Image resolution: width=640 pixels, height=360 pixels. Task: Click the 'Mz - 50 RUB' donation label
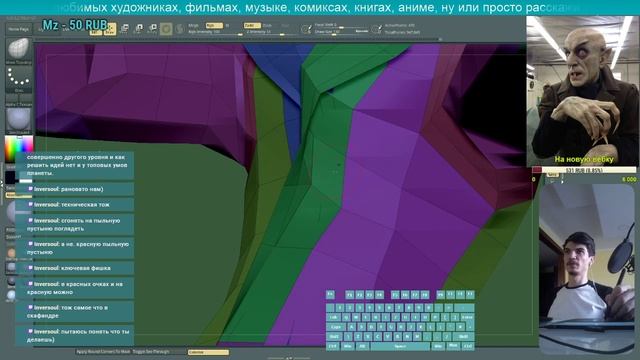point(75,25)
